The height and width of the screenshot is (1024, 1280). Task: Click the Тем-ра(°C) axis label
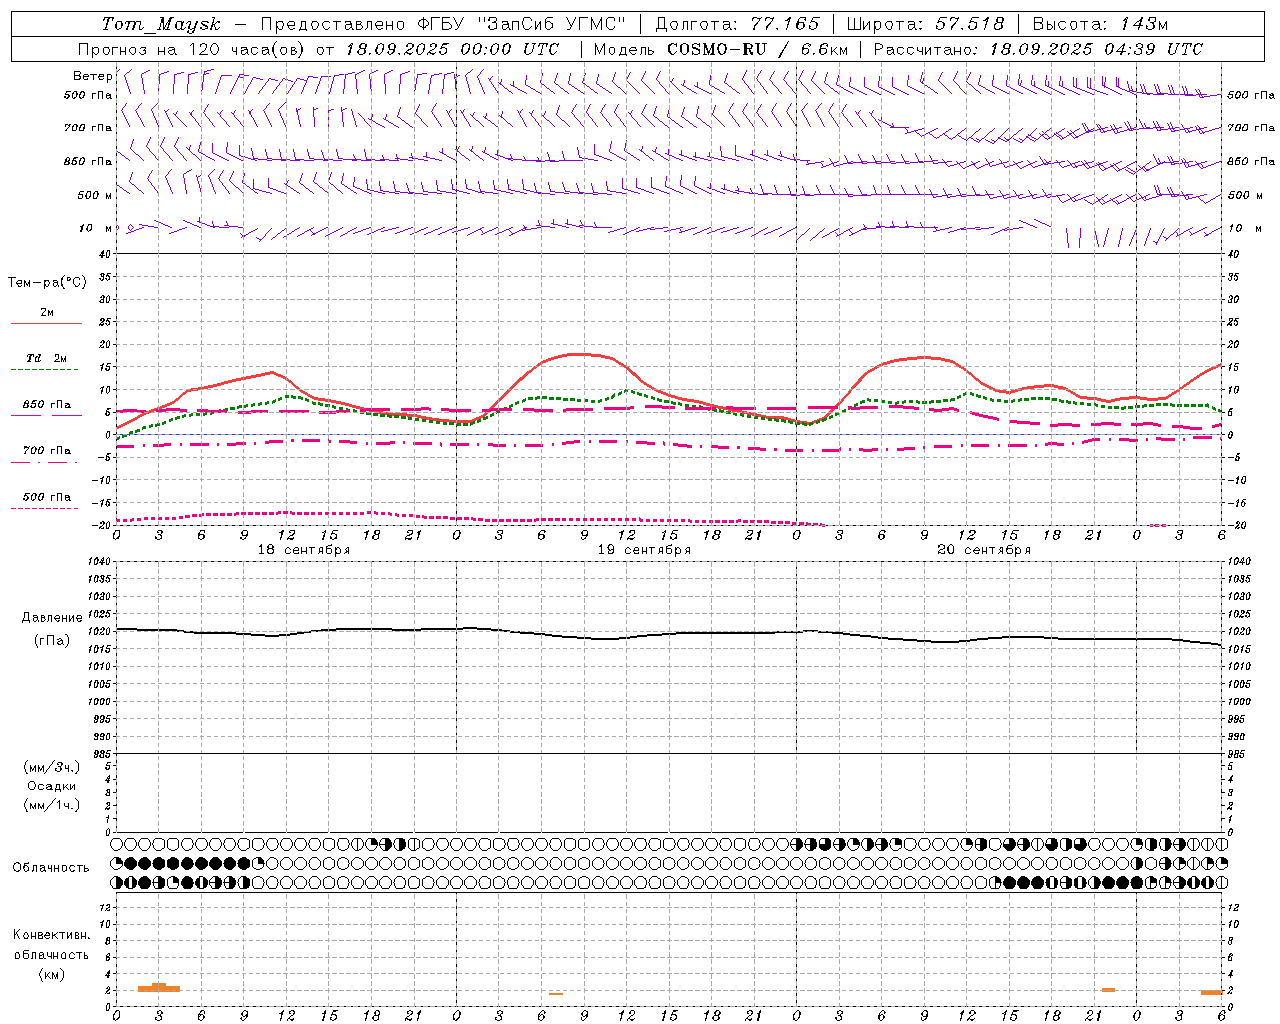(x=47, y=283)
